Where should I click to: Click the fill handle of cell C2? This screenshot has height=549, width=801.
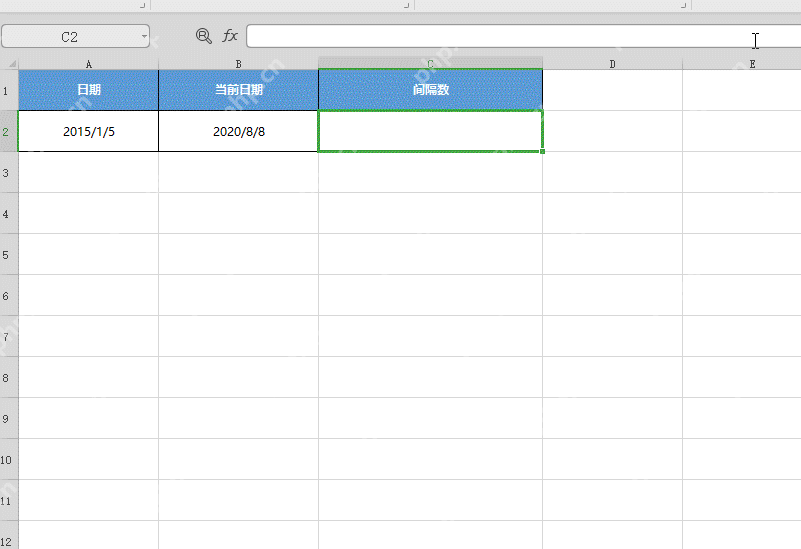[542, 151]
